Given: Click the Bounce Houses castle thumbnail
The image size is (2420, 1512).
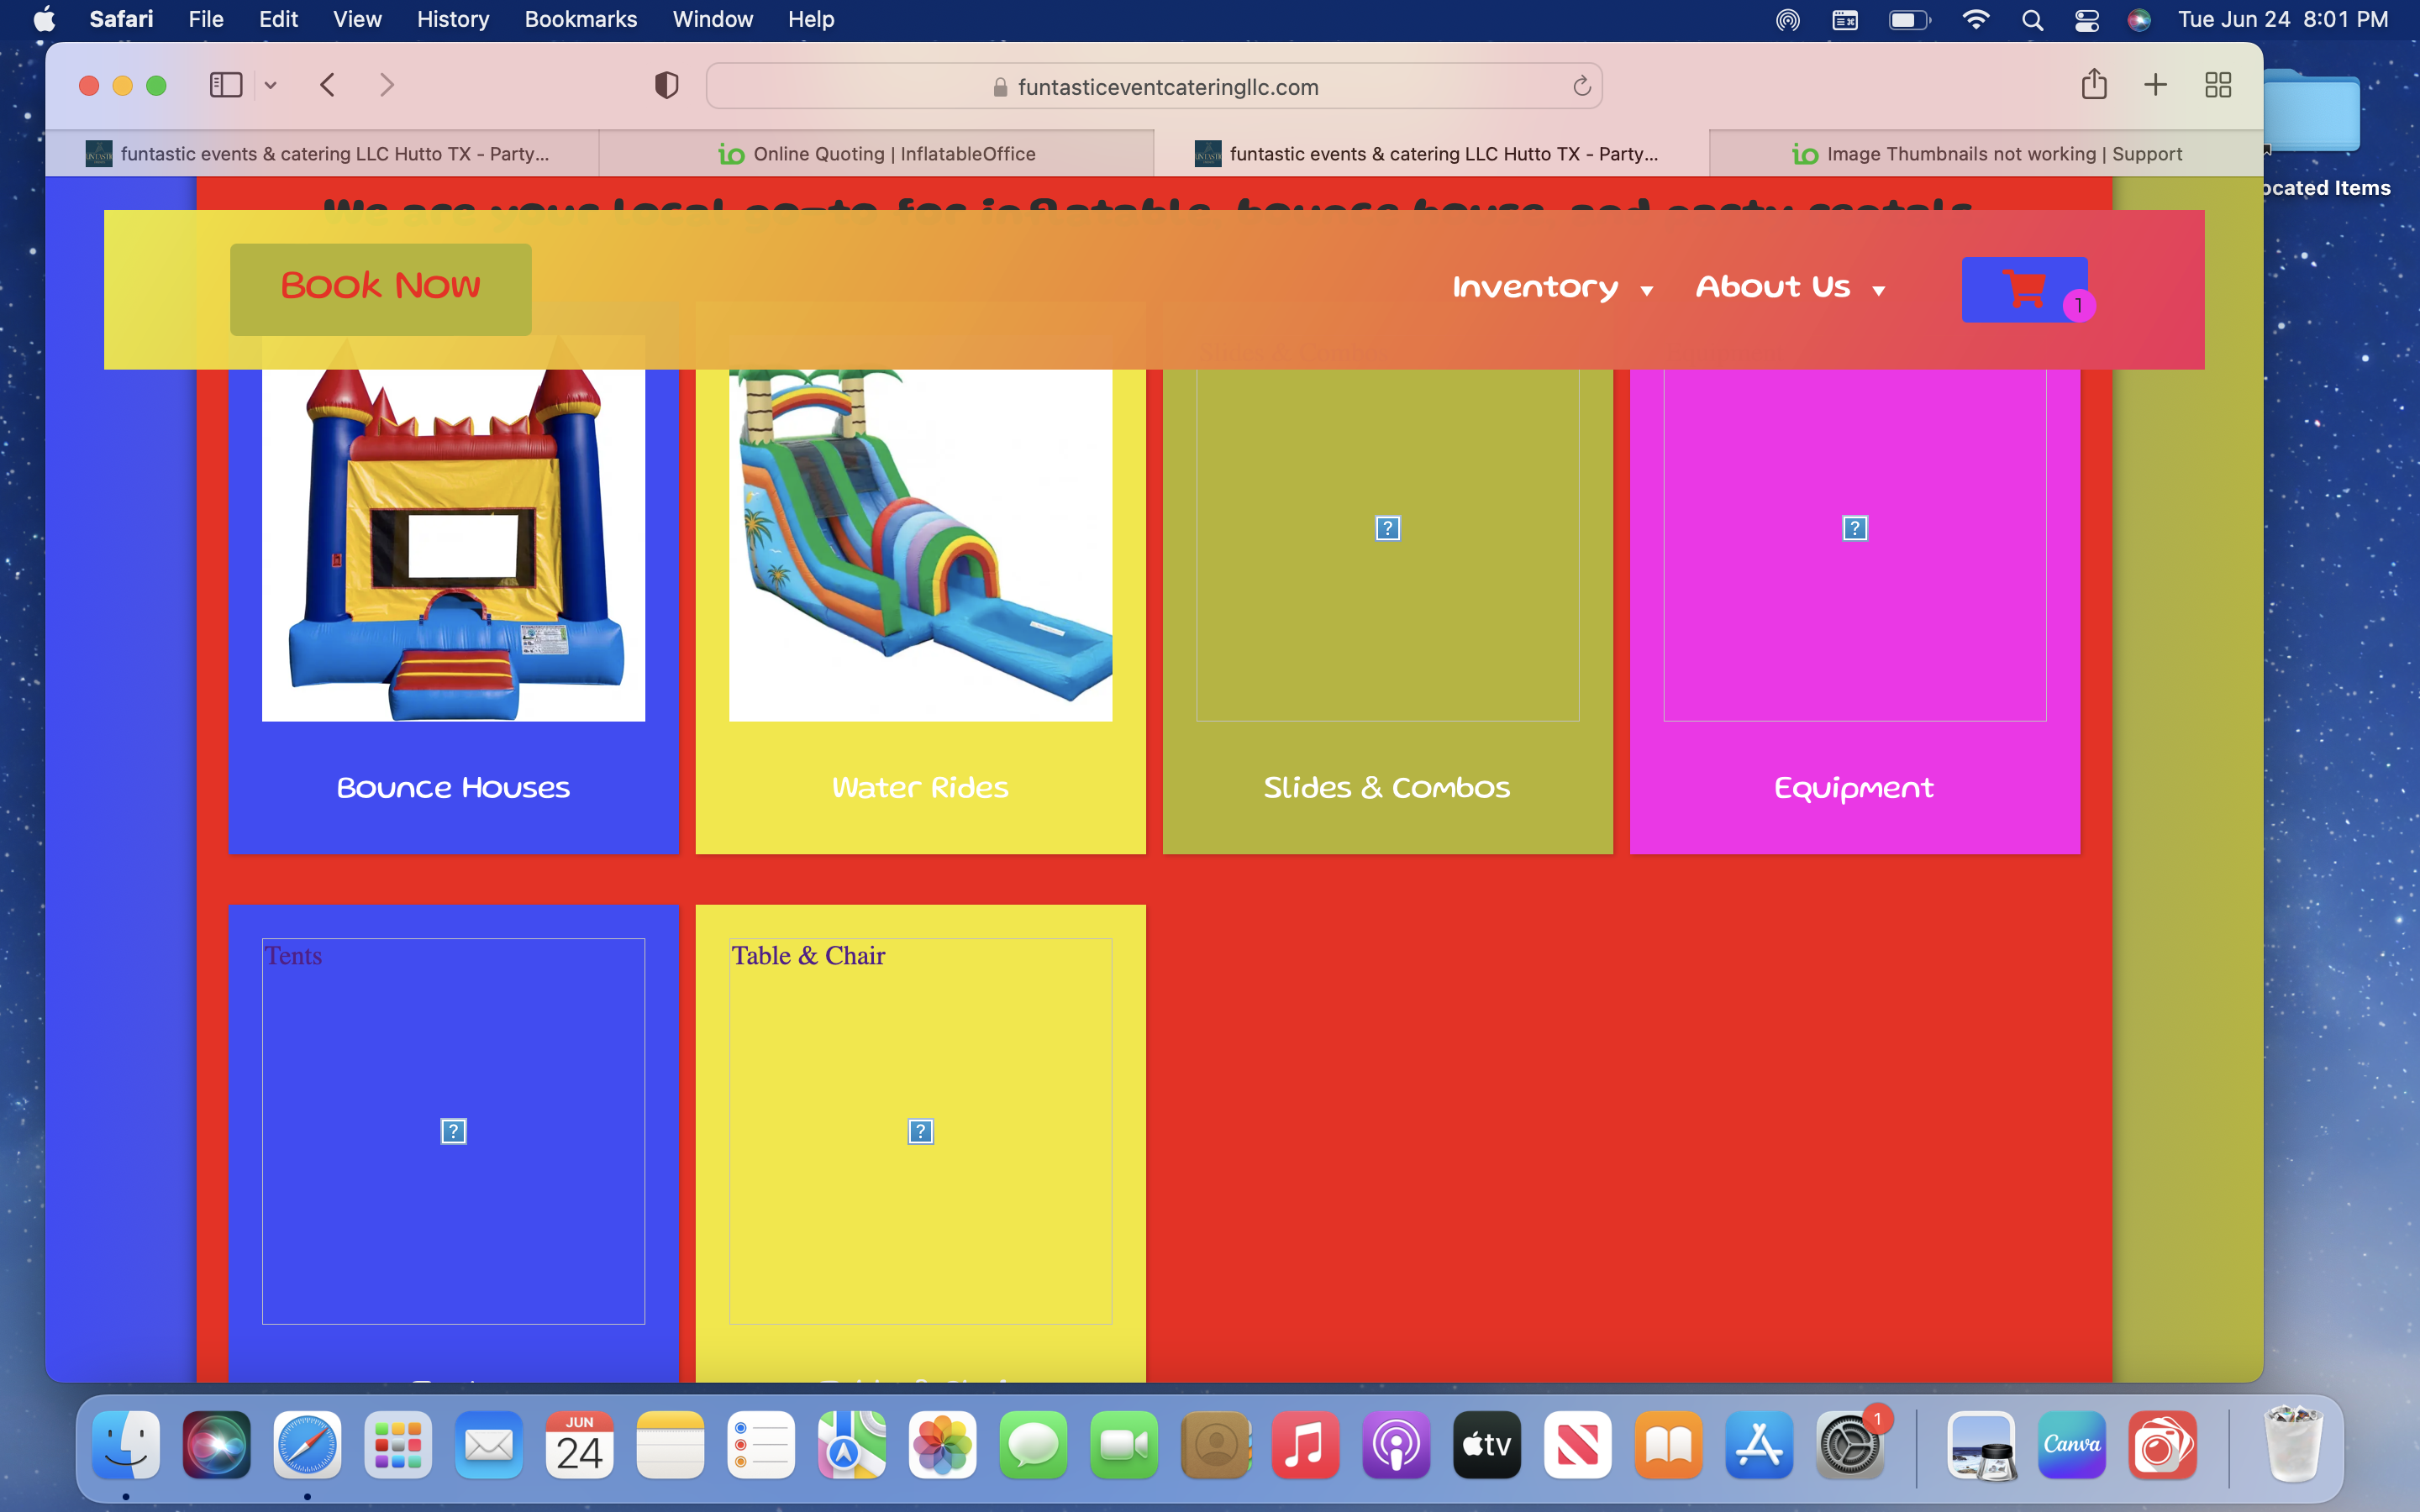Looking at the screenshot, I should pyautogui.click(x=453, y=540).
